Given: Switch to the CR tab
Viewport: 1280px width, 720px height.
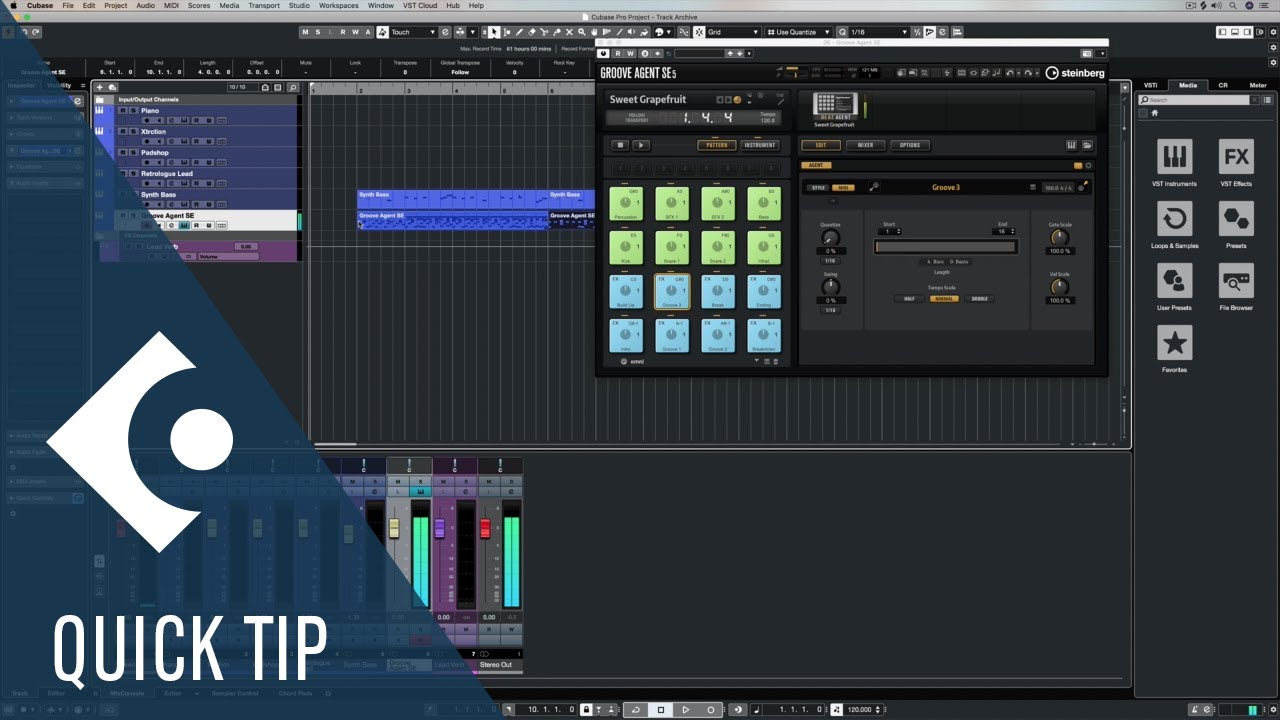Looking at the screenshot, I should (1223, 85).
